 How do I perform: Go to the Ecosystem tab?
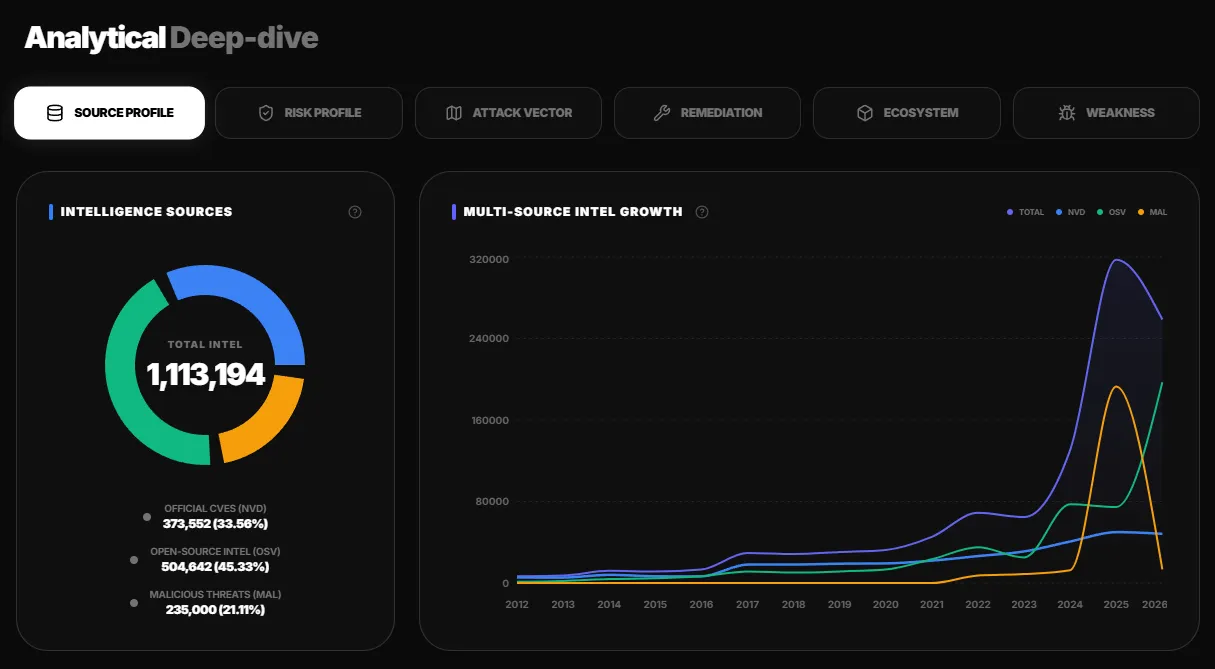(x=907, y=113)
